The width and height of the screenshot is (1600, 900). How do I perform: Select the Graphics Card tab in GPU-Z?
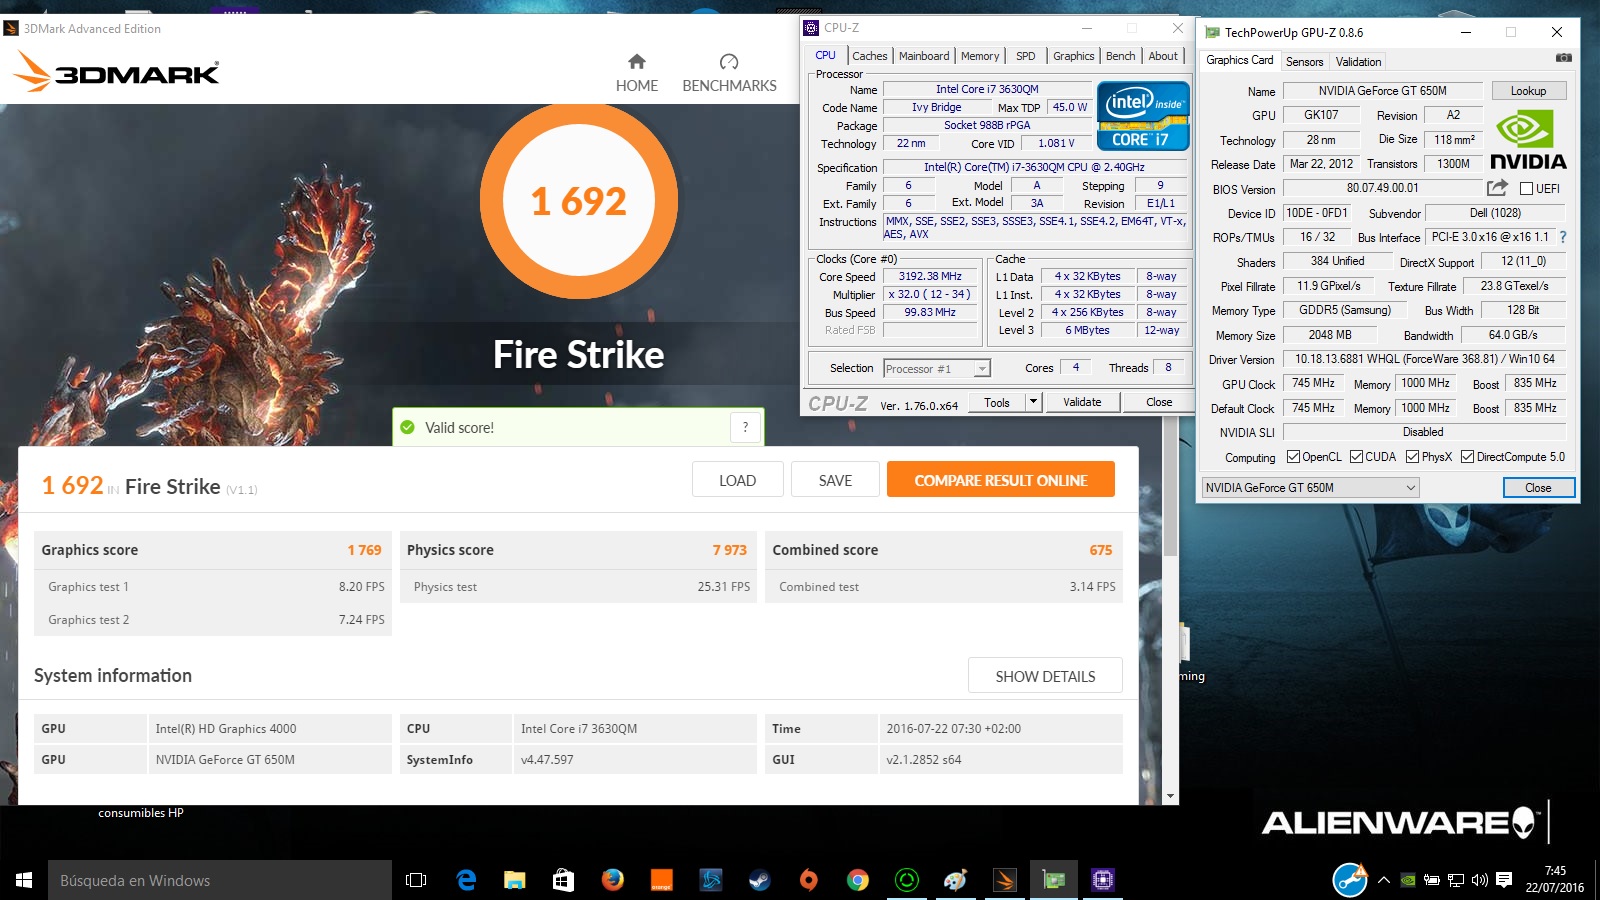1240,60
